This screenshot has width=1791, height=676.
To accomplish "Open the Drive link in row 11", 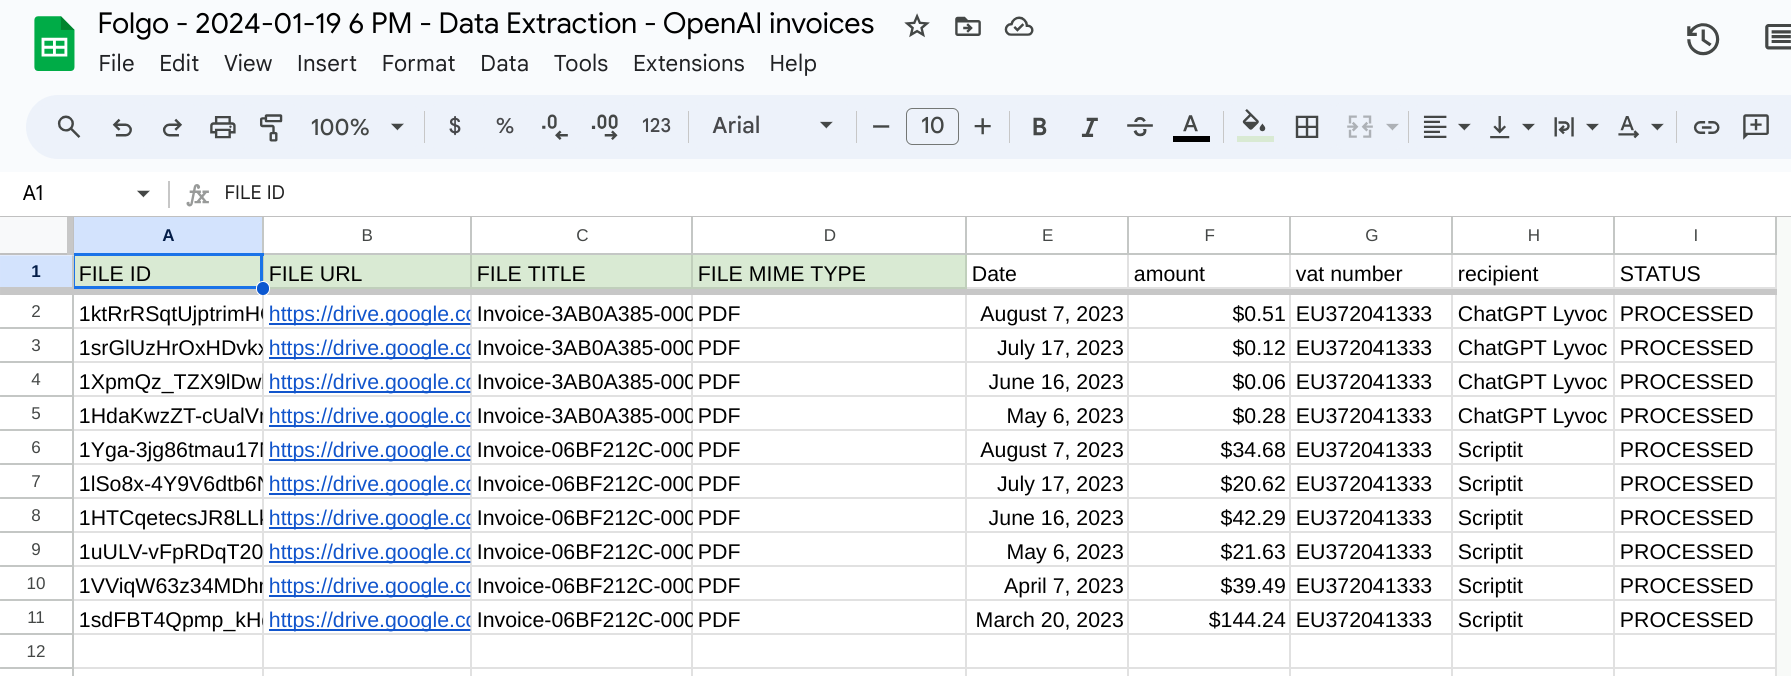I will [369, 620].
